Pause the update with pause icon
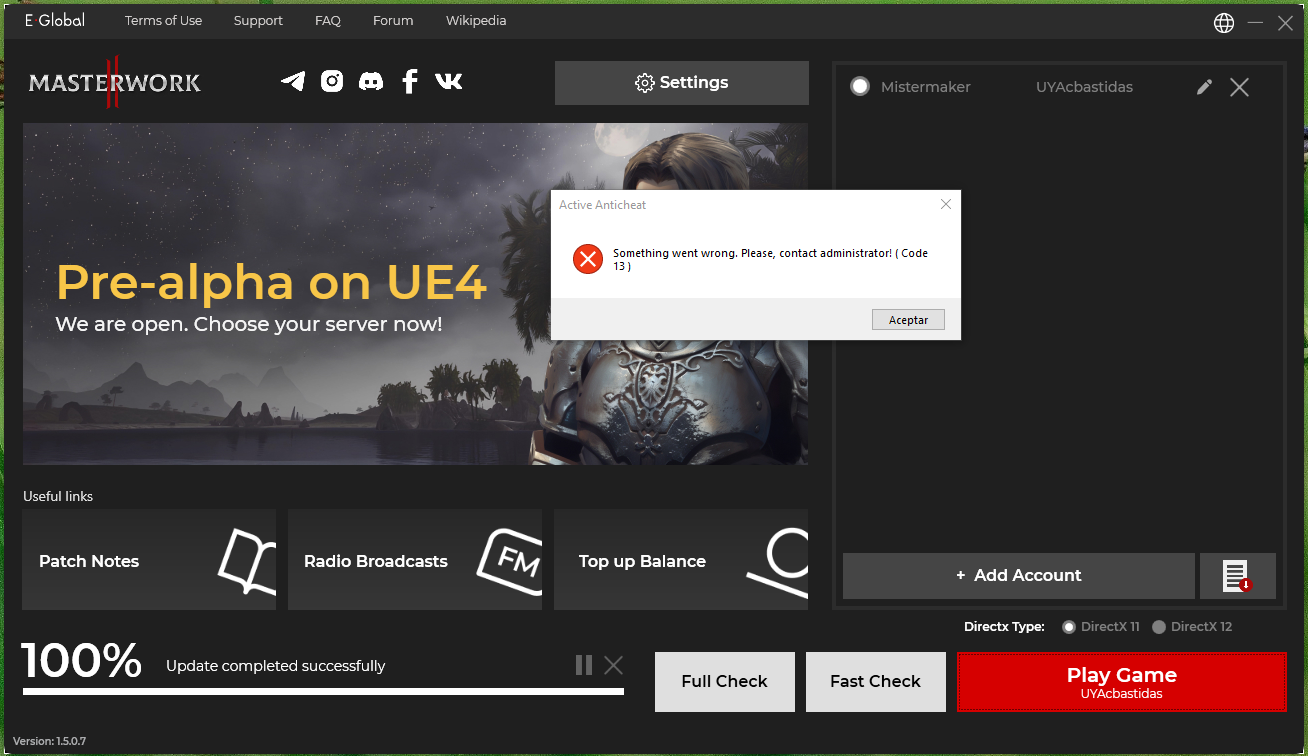 tap(584, 665)
